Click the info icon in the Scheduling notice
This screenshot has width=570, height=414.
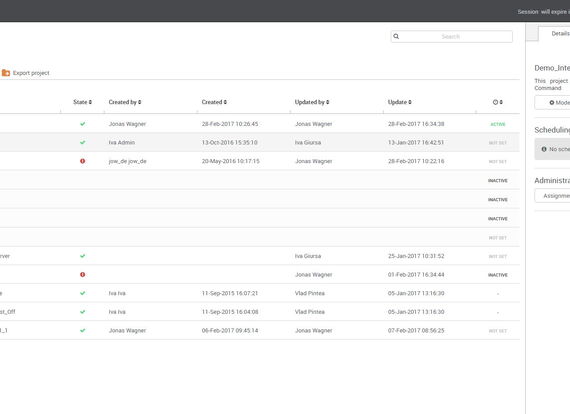pyautogui.click(x=544, y=149)
